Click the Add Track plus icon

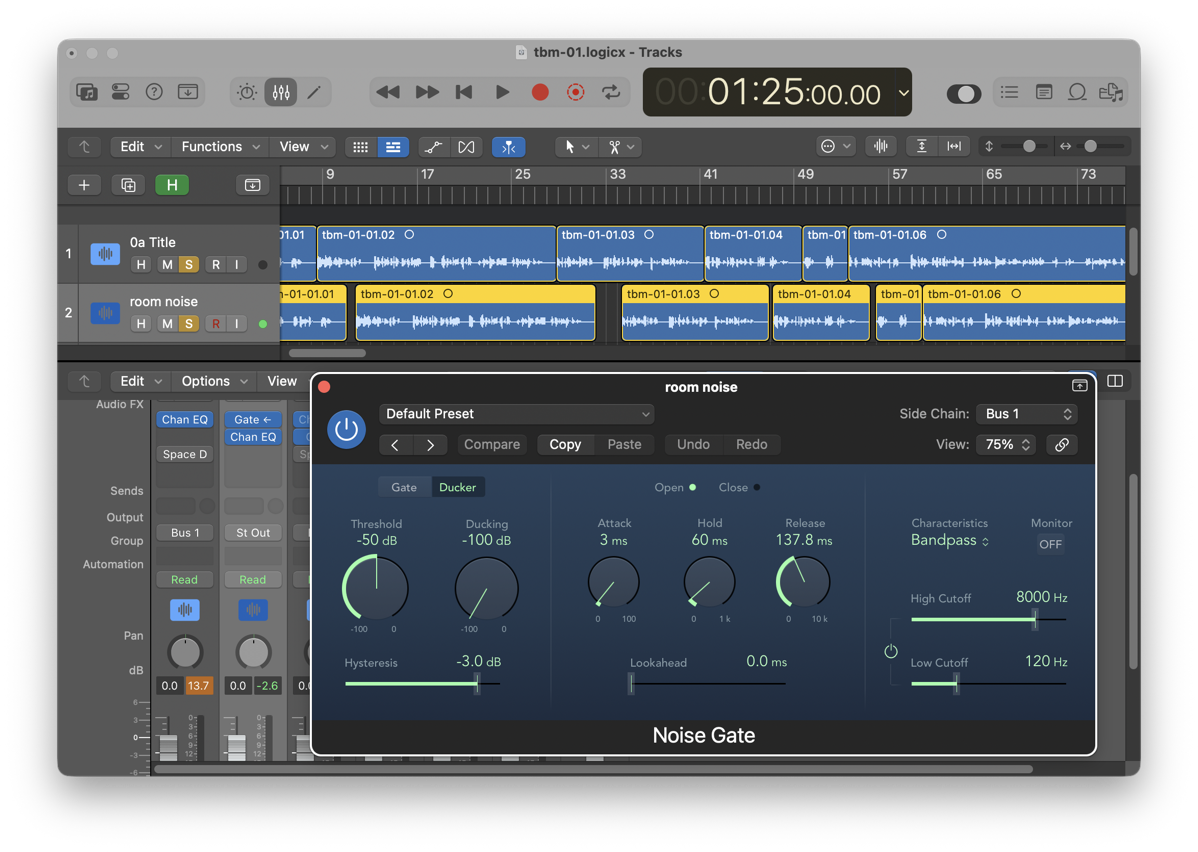point(84,184)
